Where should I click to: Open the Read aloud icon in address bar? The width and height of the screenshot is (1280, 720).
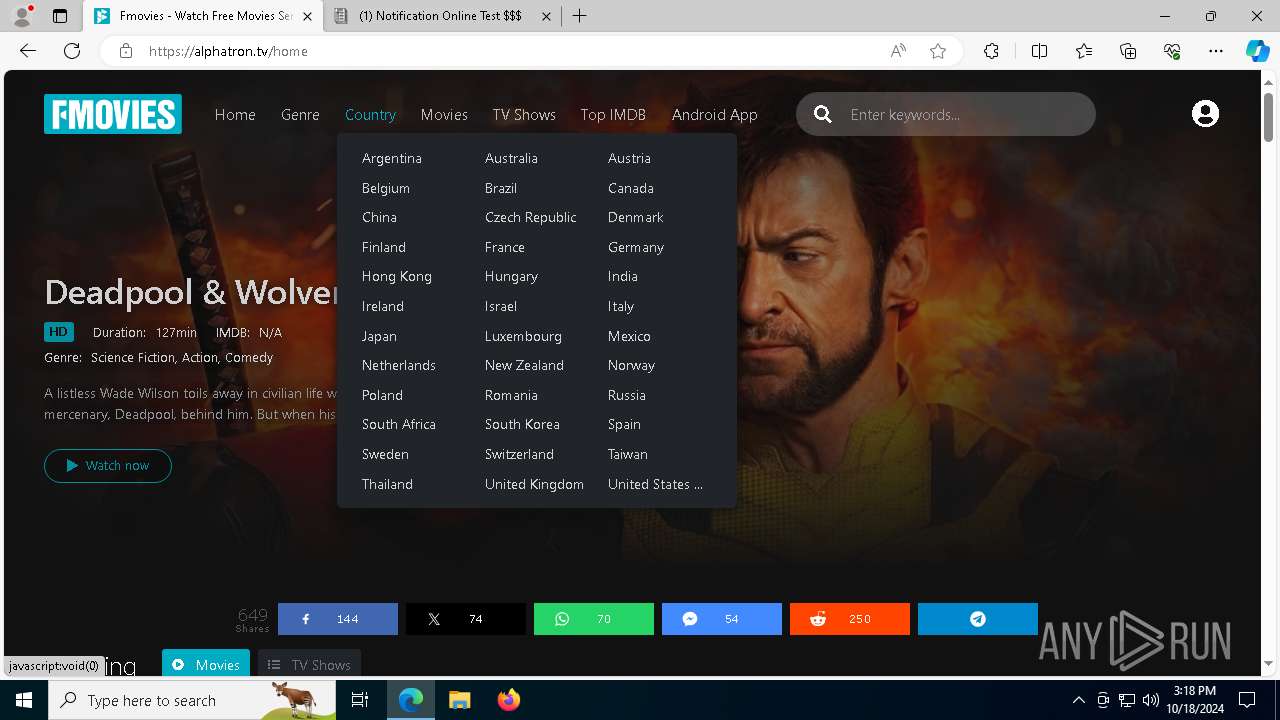tap(898, 51)
